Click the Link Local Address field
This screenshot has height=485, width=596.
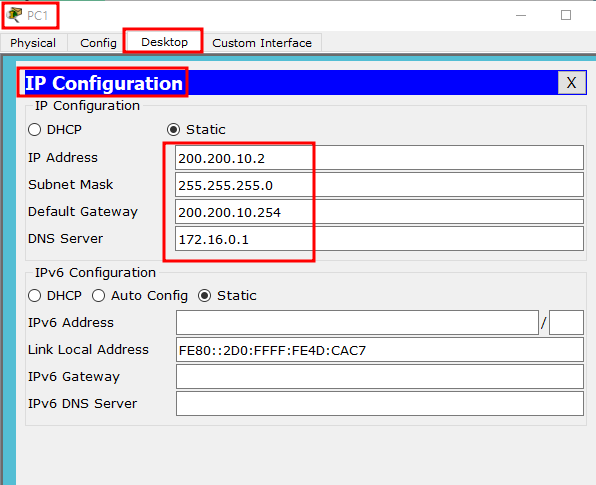pos(380,350)
